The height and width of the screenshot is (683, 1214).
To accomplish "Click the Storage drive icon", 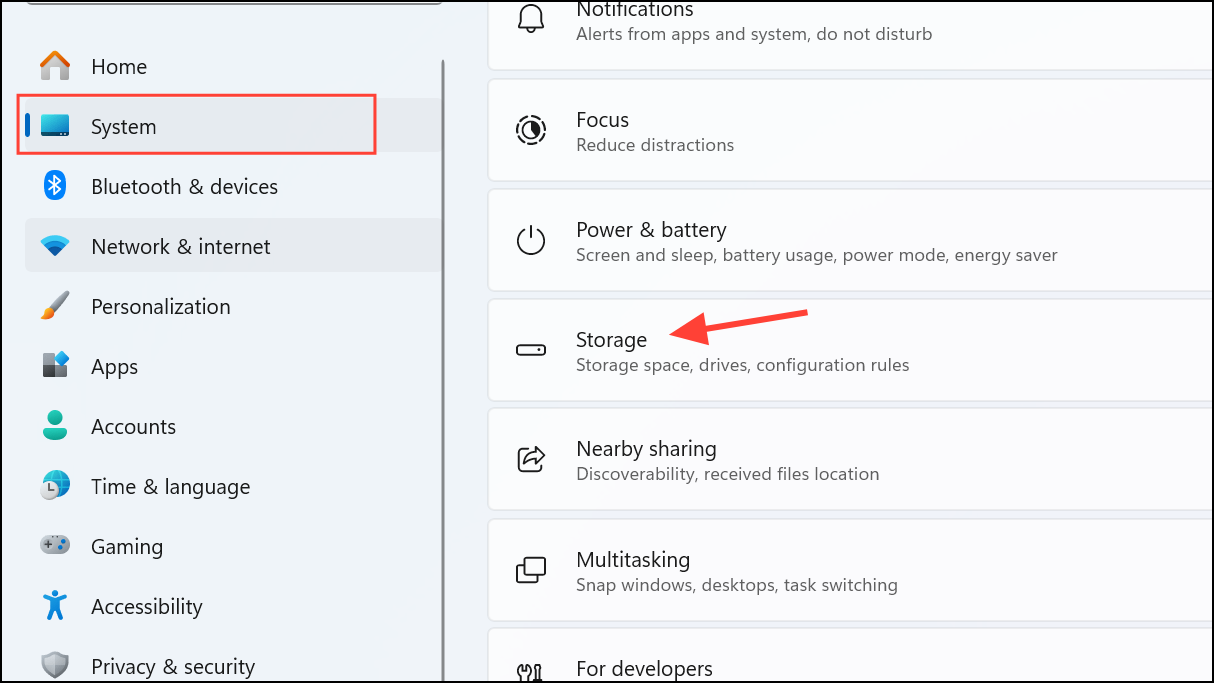I will [531, 351].
